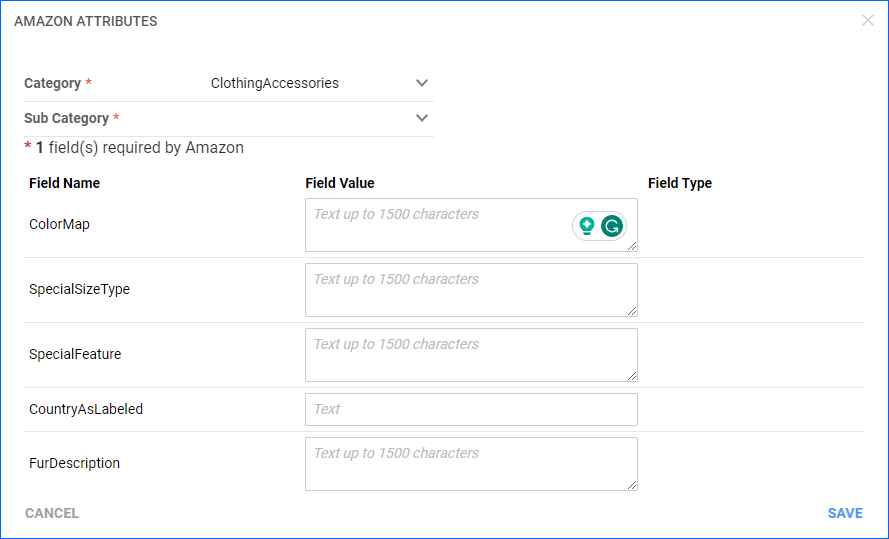Click the SpecialFeature text area

tap(471, 355)
